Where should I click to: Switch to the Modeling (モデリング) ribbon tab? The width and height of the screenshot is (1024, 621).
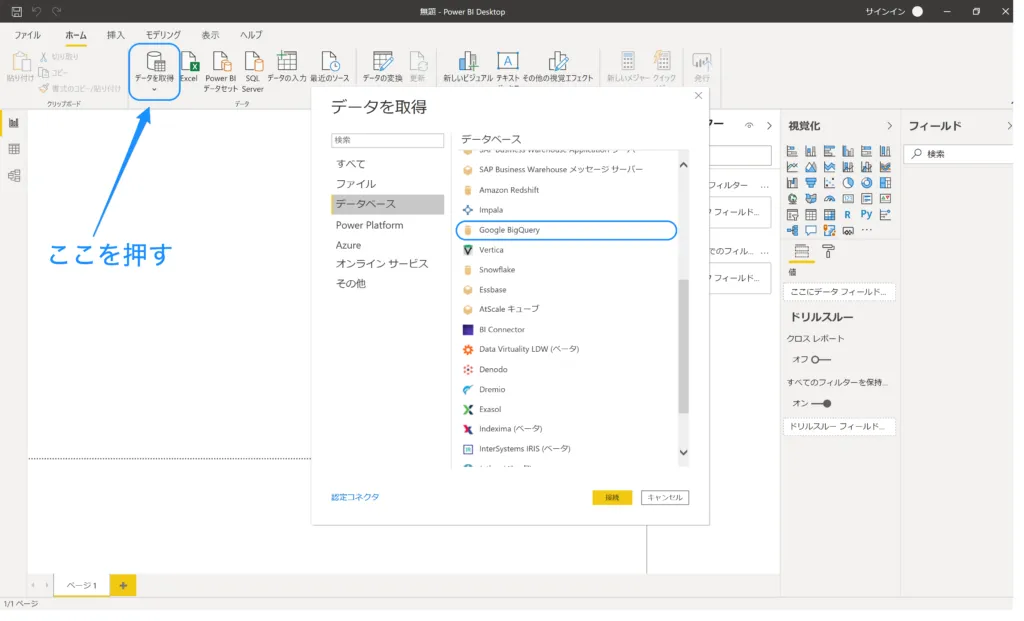[165, 35]
